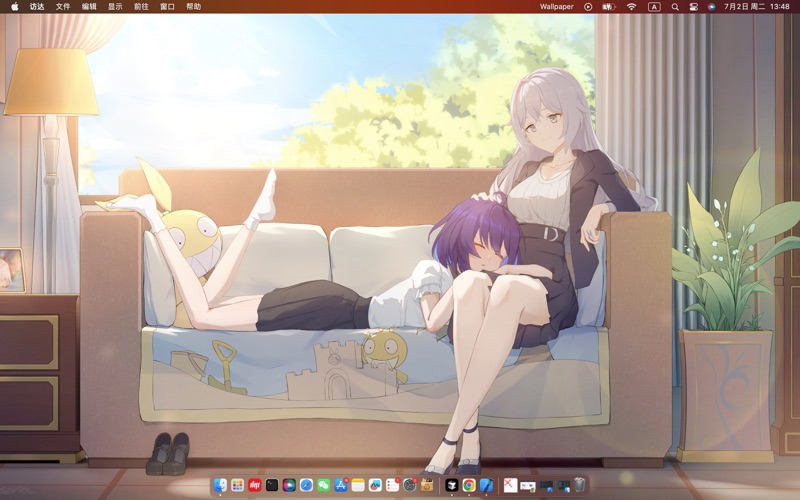Open the MindNode-style chart app in Dock
Viewport: 800px width, 500px height.
375,484
